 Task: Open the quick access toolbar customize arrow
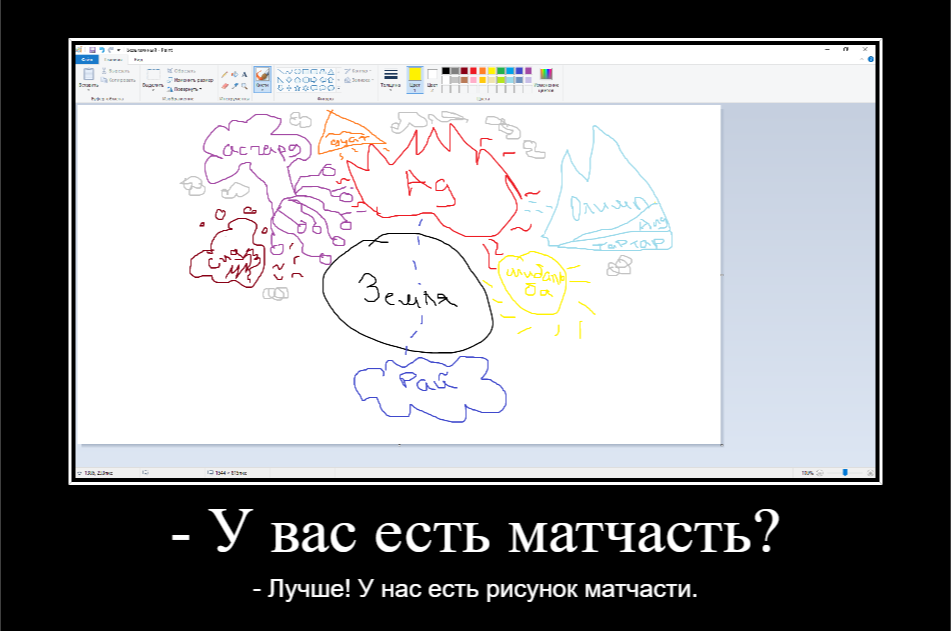(x=119, y=50)
